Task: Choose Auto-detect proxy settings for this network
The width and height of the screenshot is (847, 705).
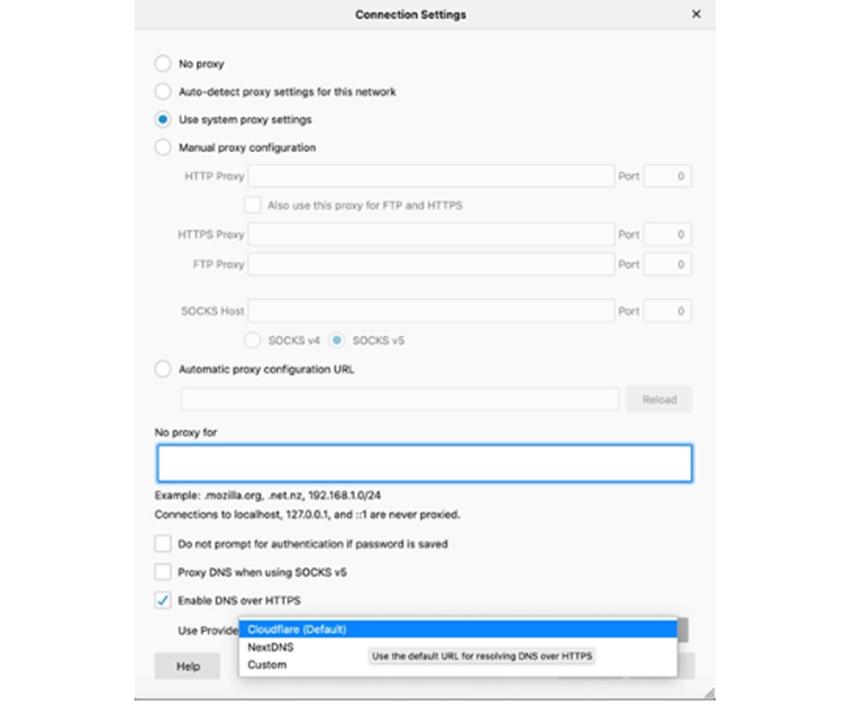Action: [162, 91]
